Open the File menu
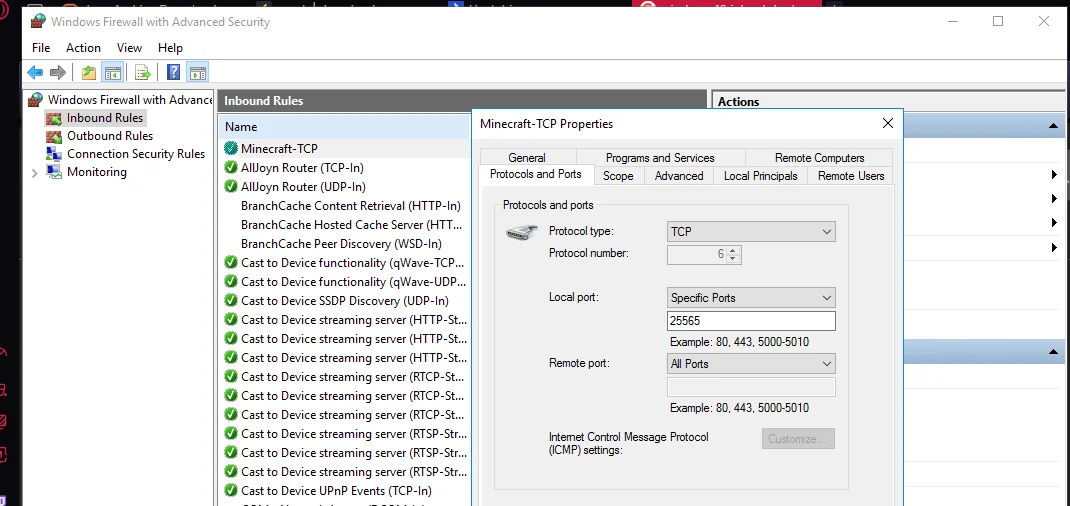 (41, 48)
